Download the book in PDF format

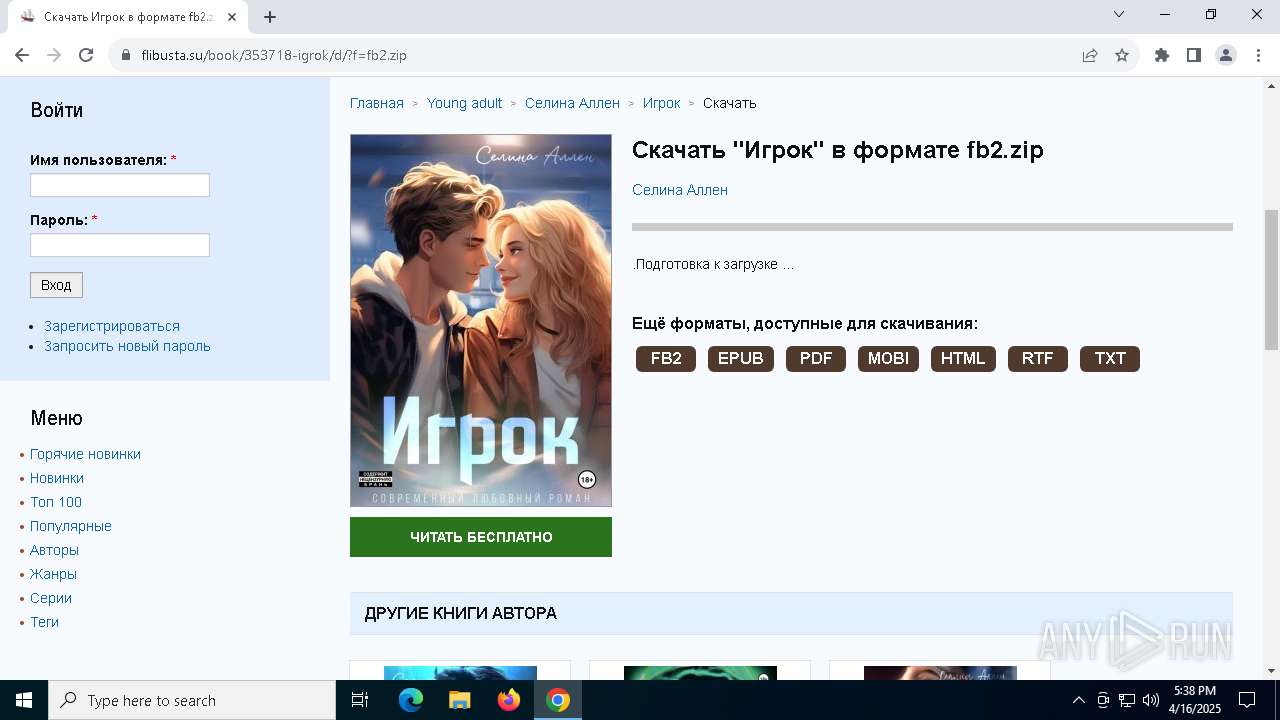[x=816, y=359]
